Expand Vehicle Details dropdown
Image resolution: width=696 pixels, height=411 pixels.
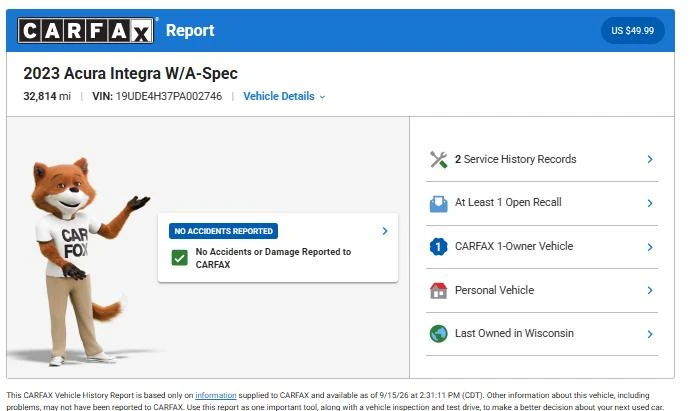(284, 96)
